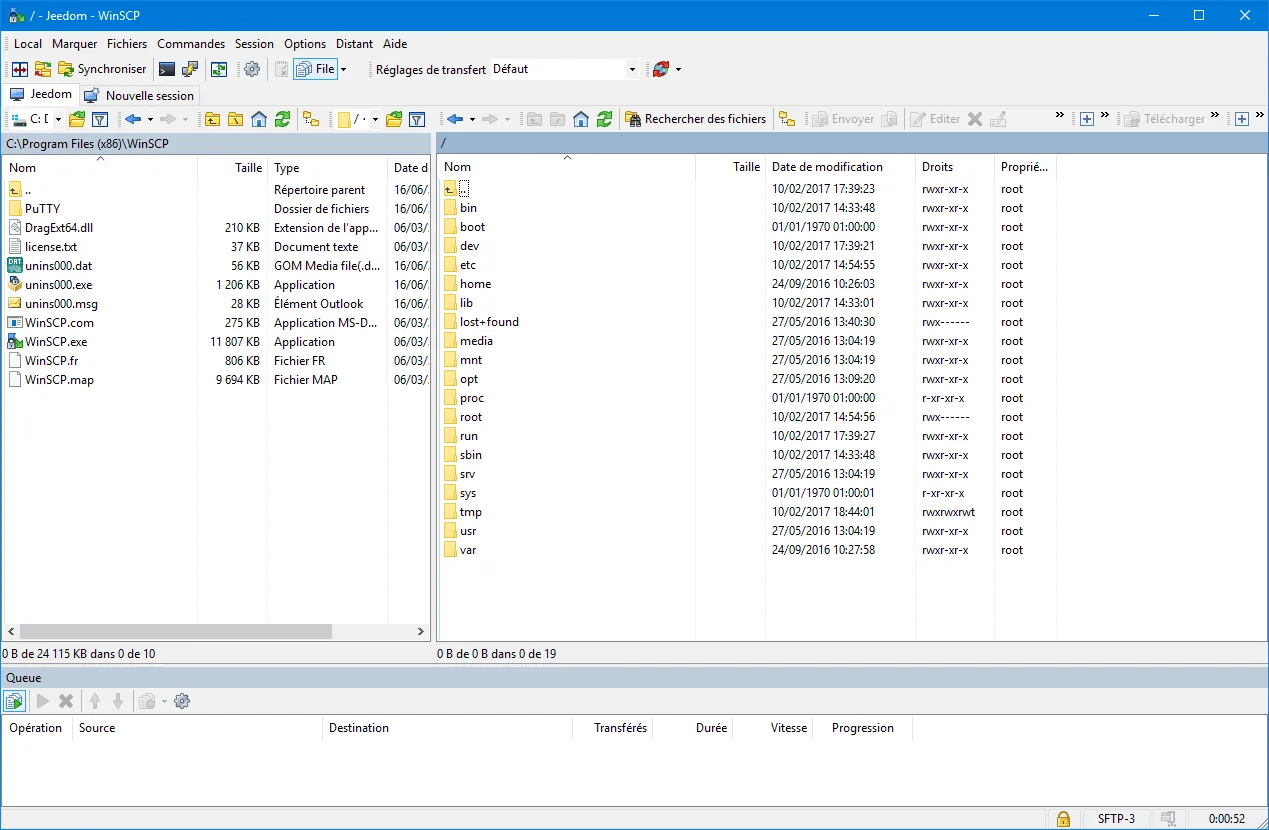This screenshot has width=1269, height=830.
Task: Go to local root directory icon
Action: (x=236, y=119)
